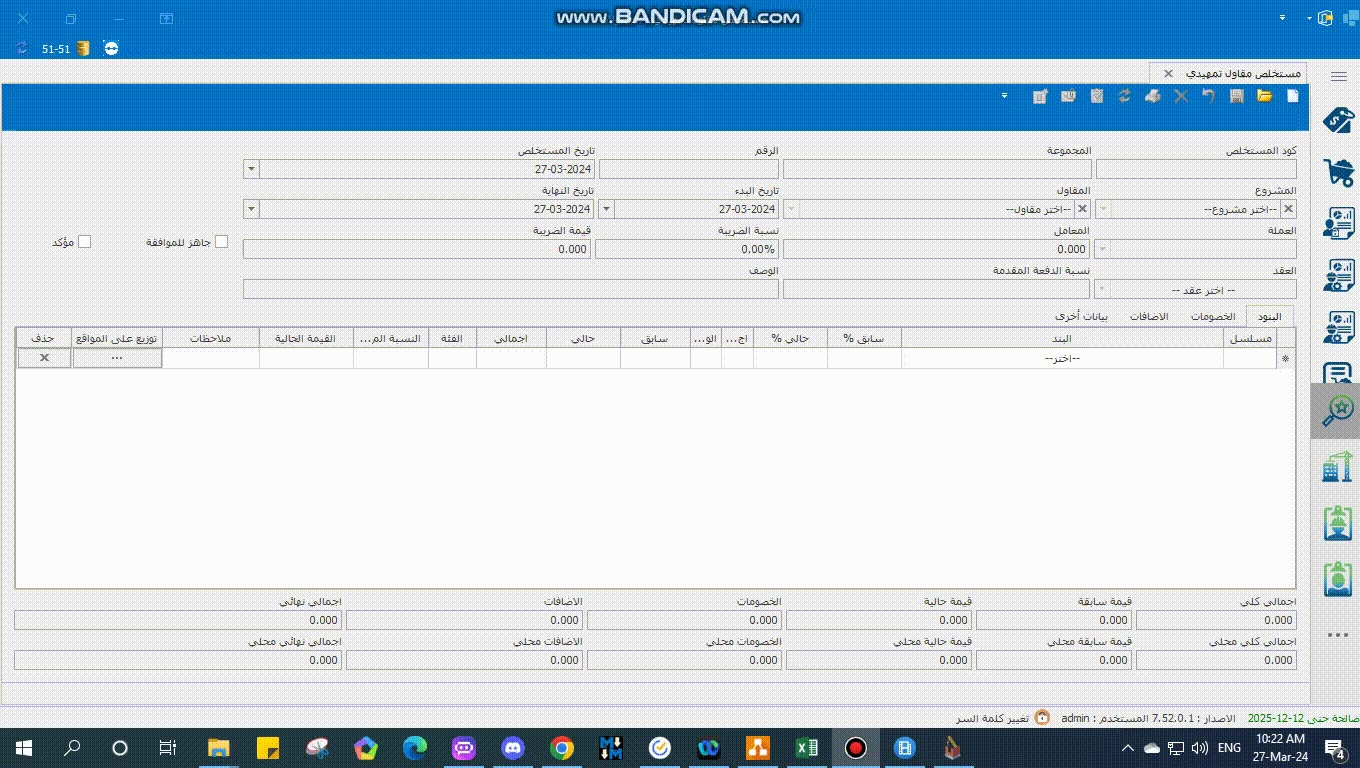The image size is (1360, 768).
Task: Toggle the مؤكد checkbox
Action: pyautogui.click(x=85, y=242)
